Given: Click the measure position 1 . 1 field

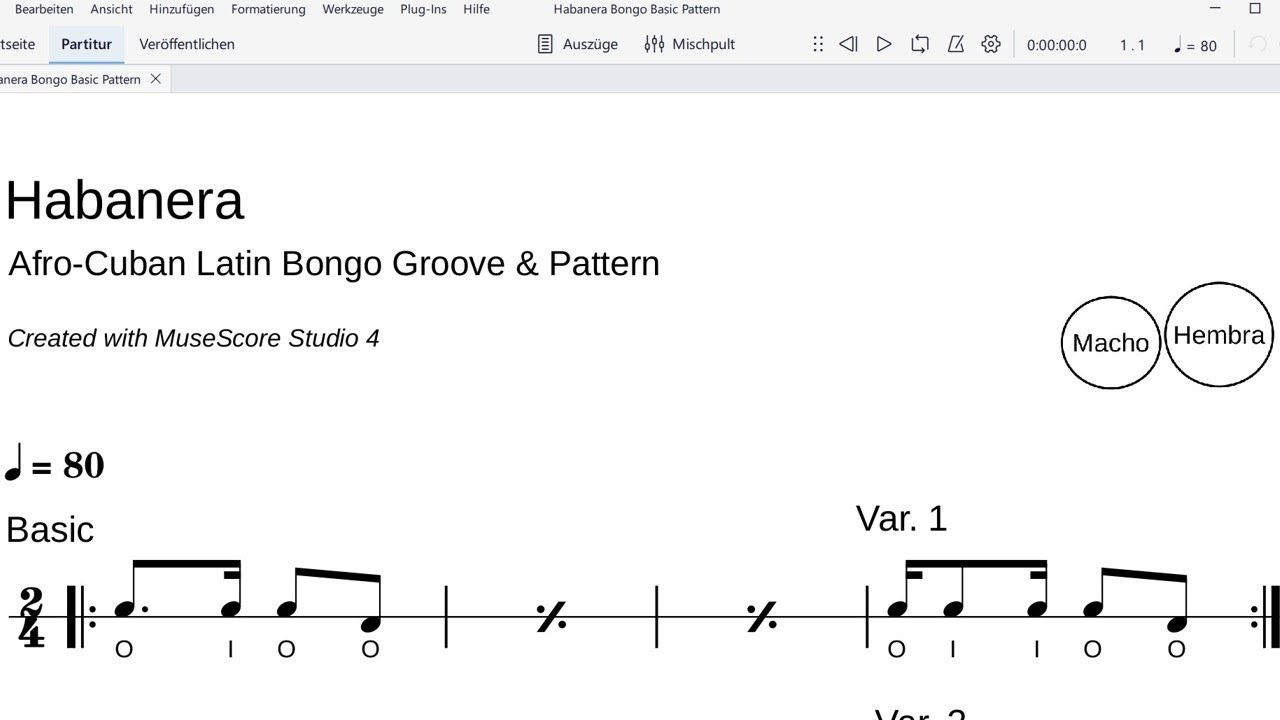Looking at the screenshot, I should pos(1132,45).
